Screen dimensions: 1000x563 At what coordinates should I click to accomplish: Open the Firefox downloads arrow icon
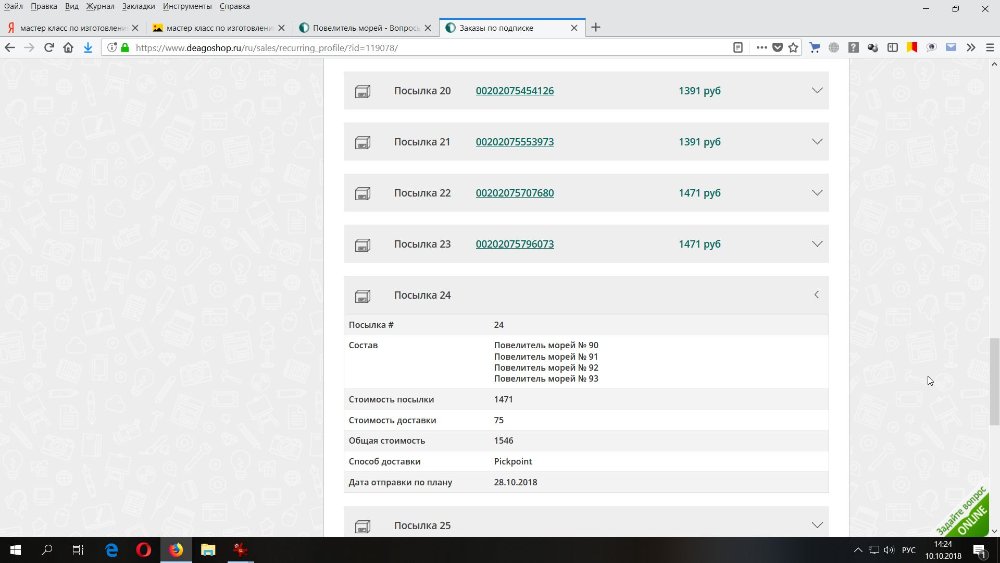(x=88, y=47)
